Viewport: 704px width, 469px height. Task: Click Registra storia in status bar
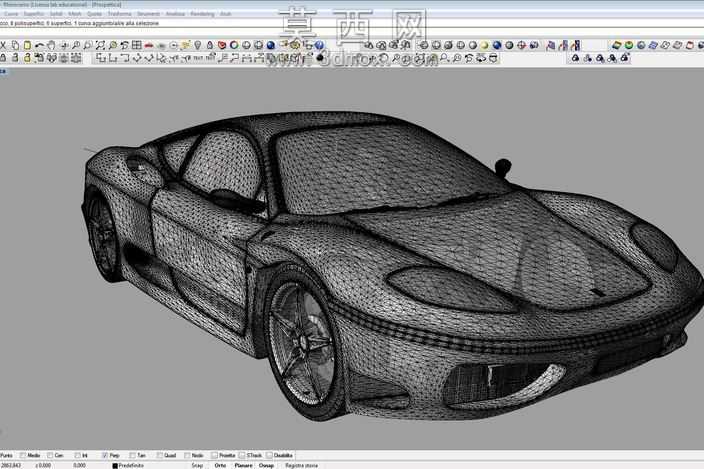click(302, 465)
